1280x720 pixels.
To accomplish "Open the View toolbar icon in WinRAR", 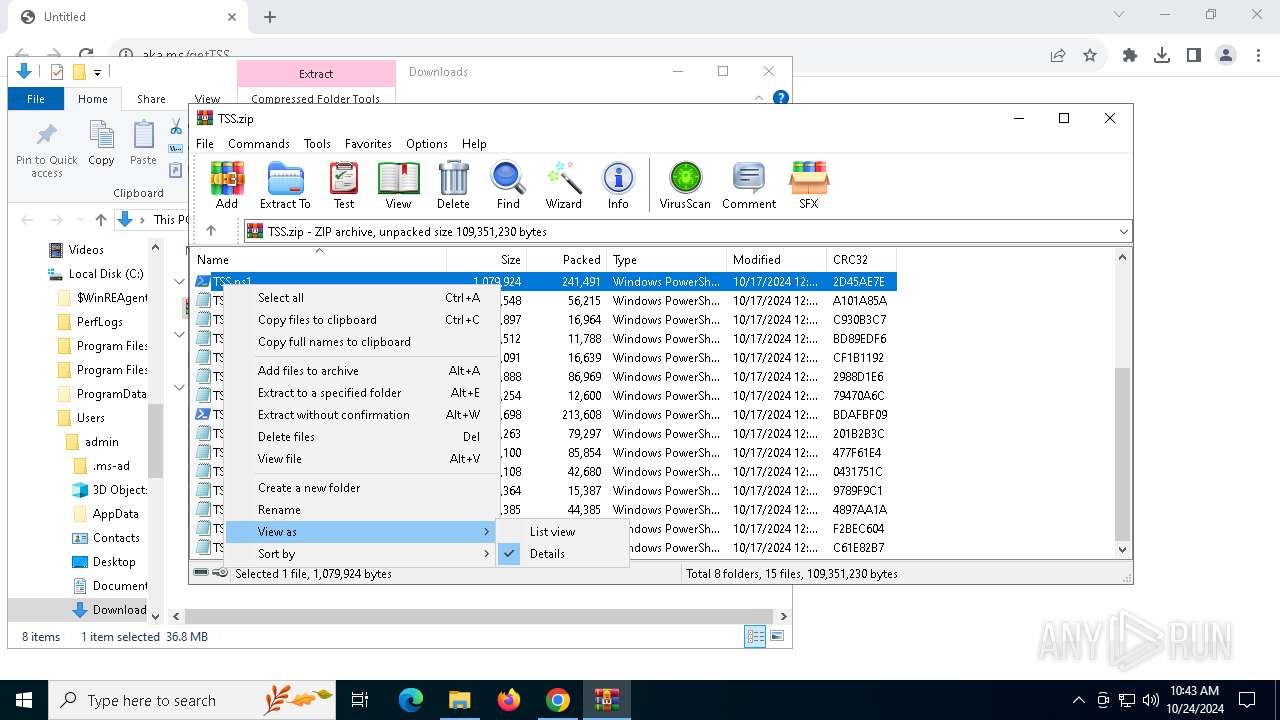I will [398, 186].
